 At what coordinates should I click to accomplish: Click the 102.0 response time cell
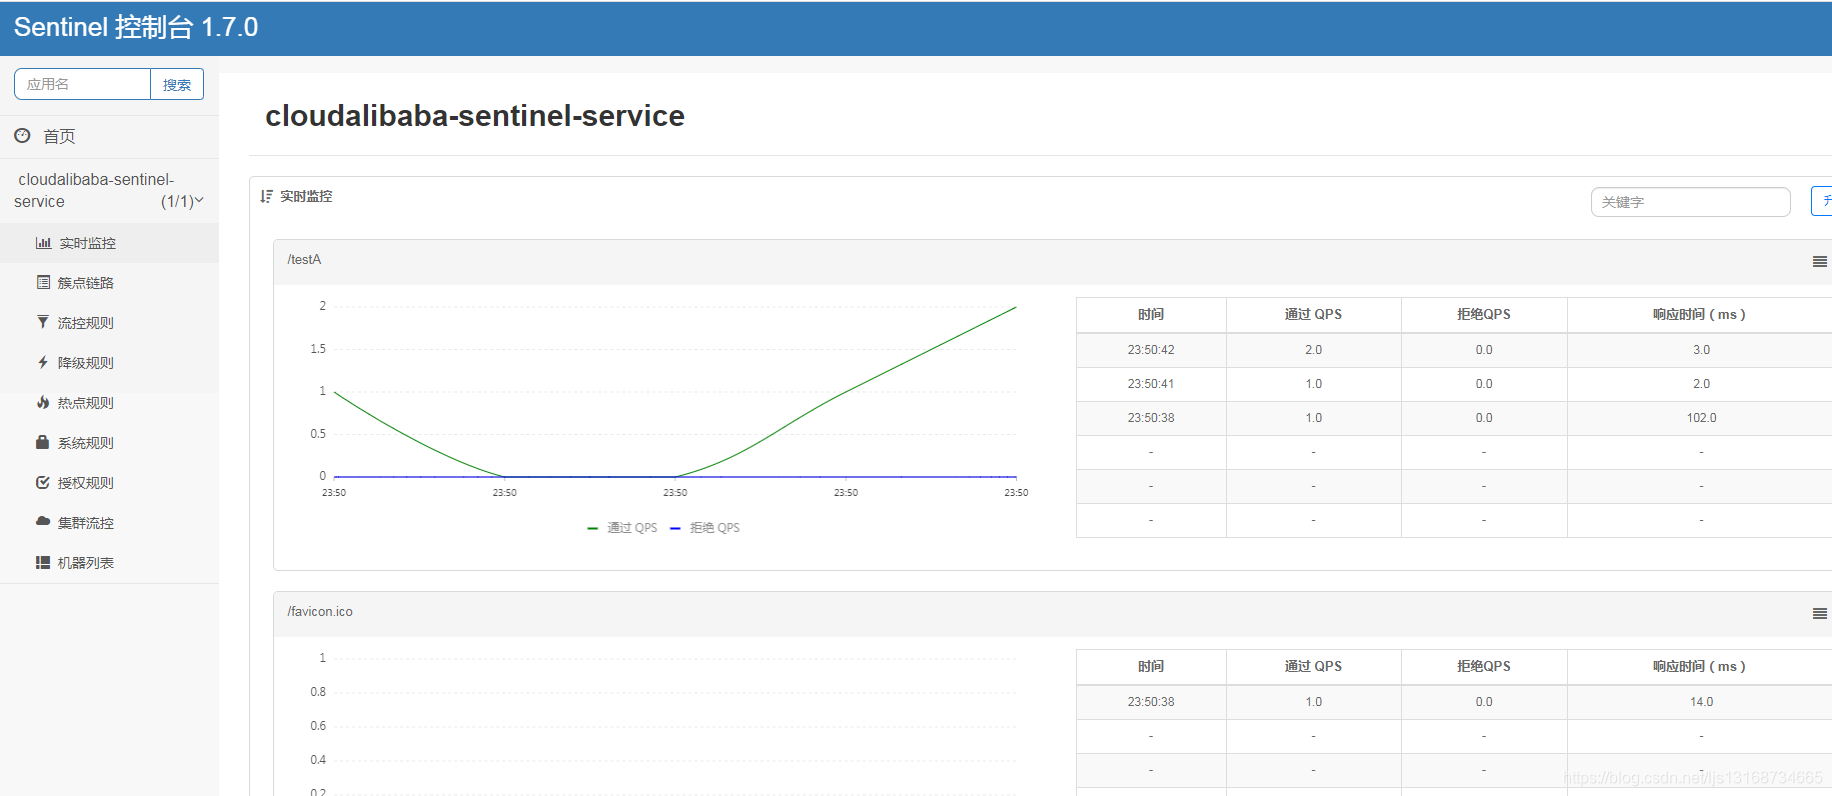tap(1701, 418)
